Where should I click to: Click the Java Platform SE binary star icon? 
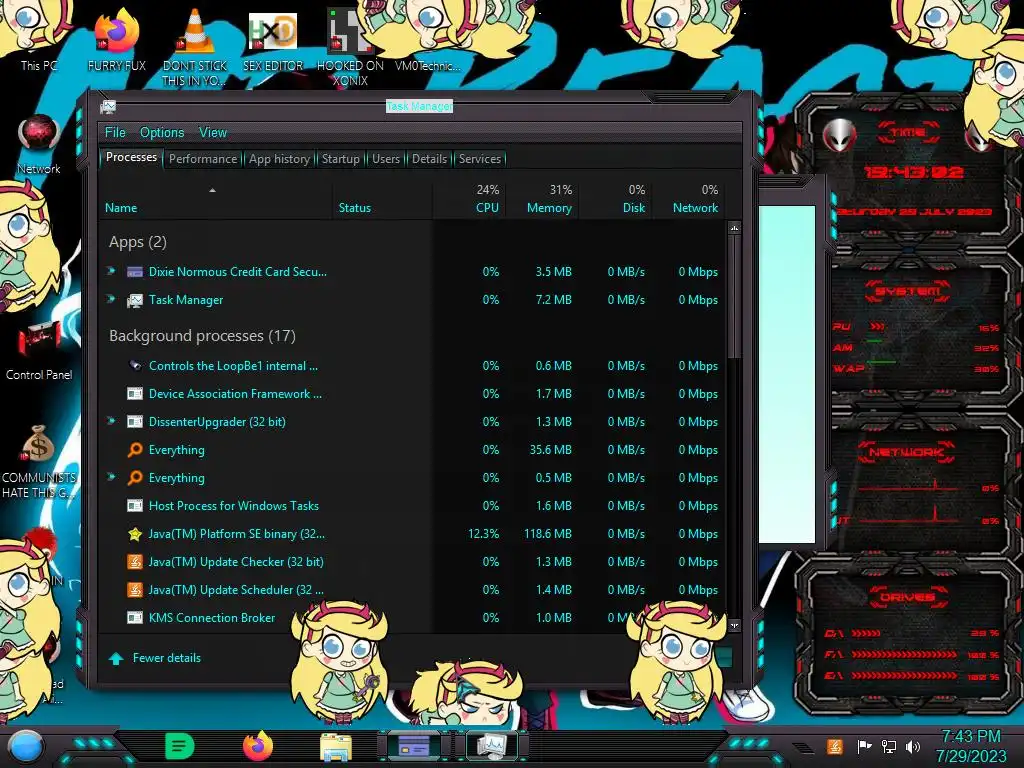(x=135, y=534)
